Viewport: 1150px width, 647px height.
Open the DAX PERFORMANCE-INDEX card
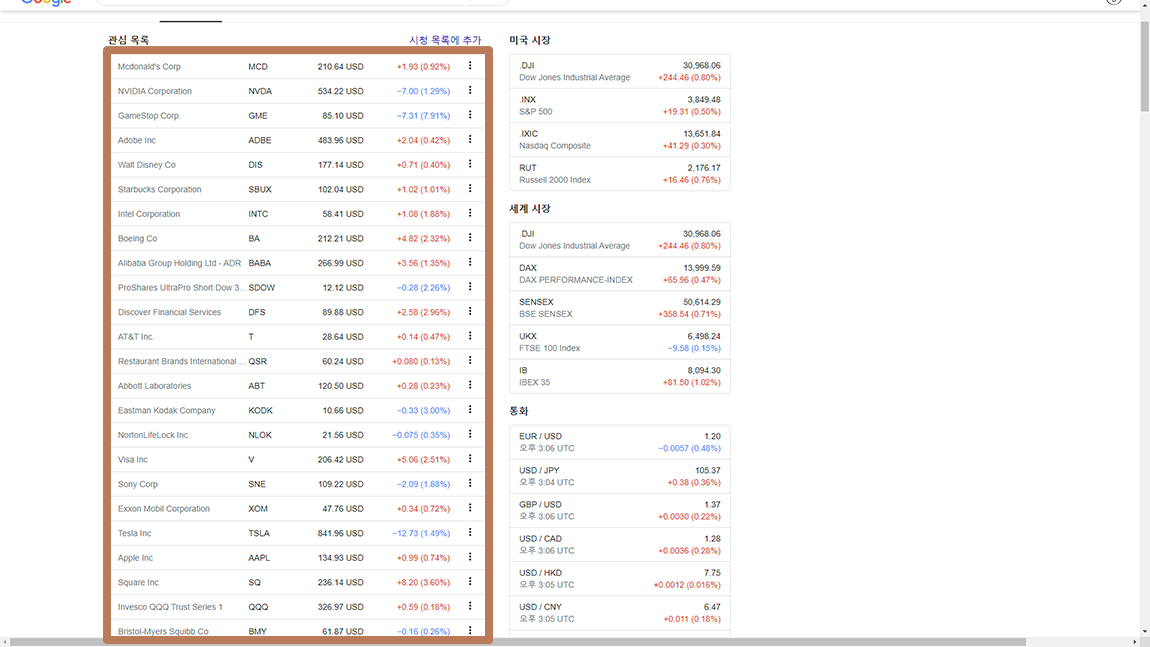[x=620, y=274]
